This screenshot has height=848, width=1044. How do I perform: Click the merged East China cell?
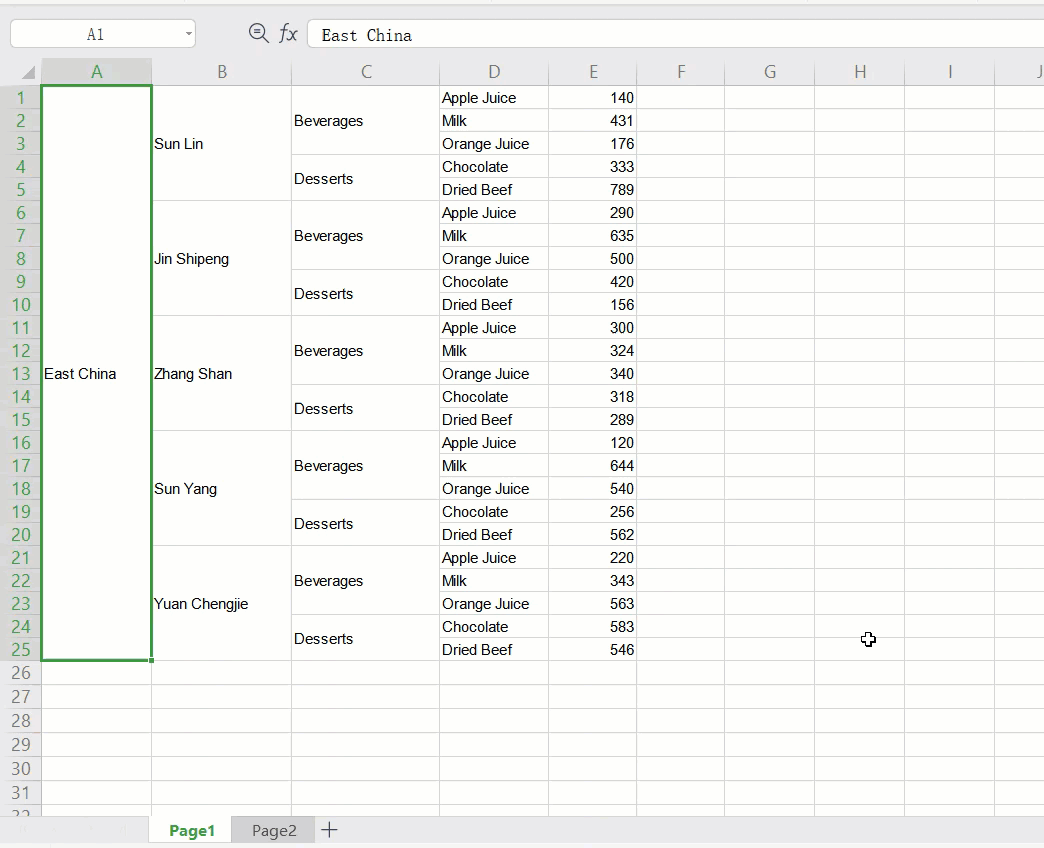click(x=97, y=373)
